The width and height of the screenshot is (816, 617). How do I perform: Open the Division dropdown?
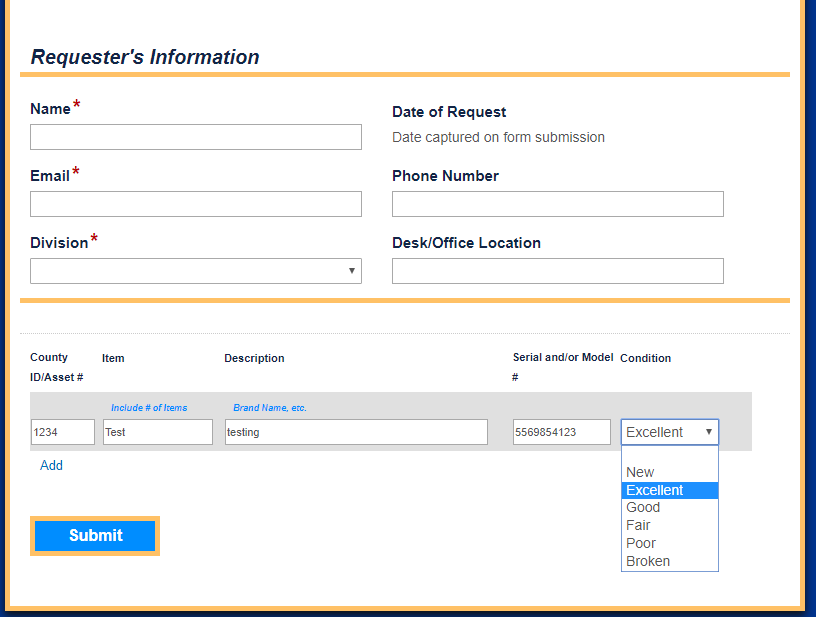point(195,271)
